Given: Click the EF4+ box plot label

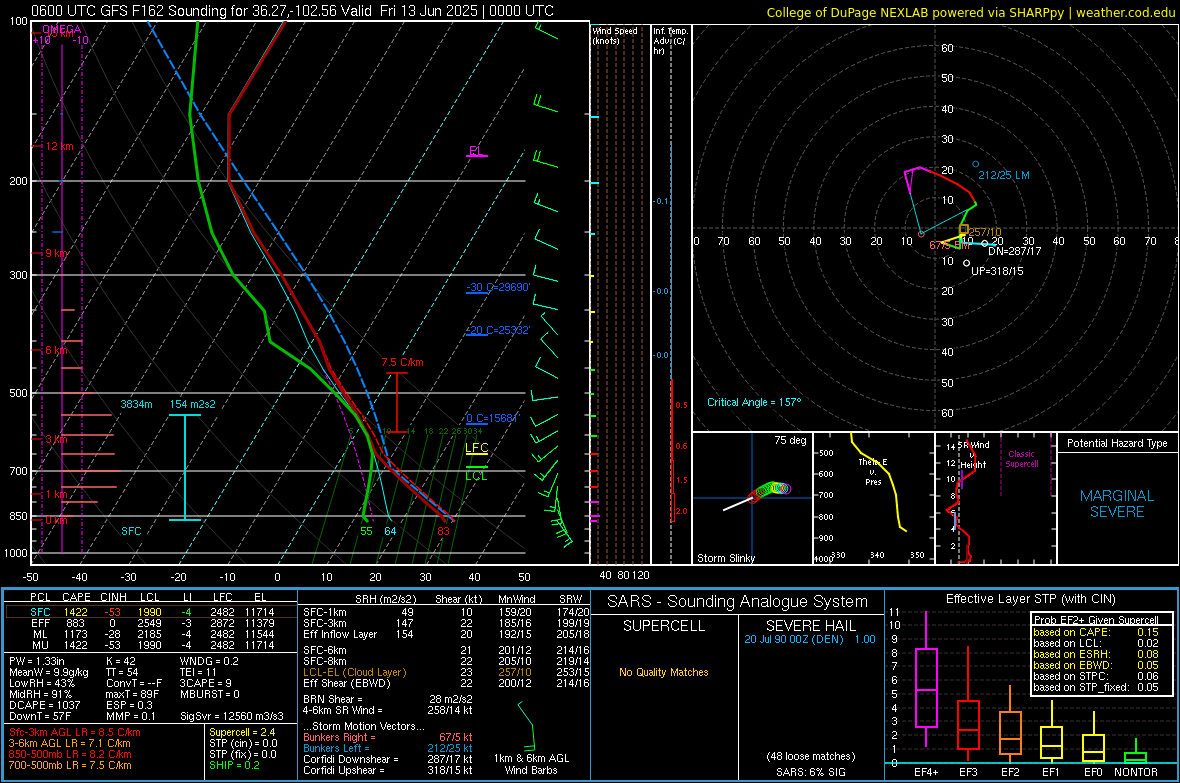Looking at the screenshot, I should [926, 772].
